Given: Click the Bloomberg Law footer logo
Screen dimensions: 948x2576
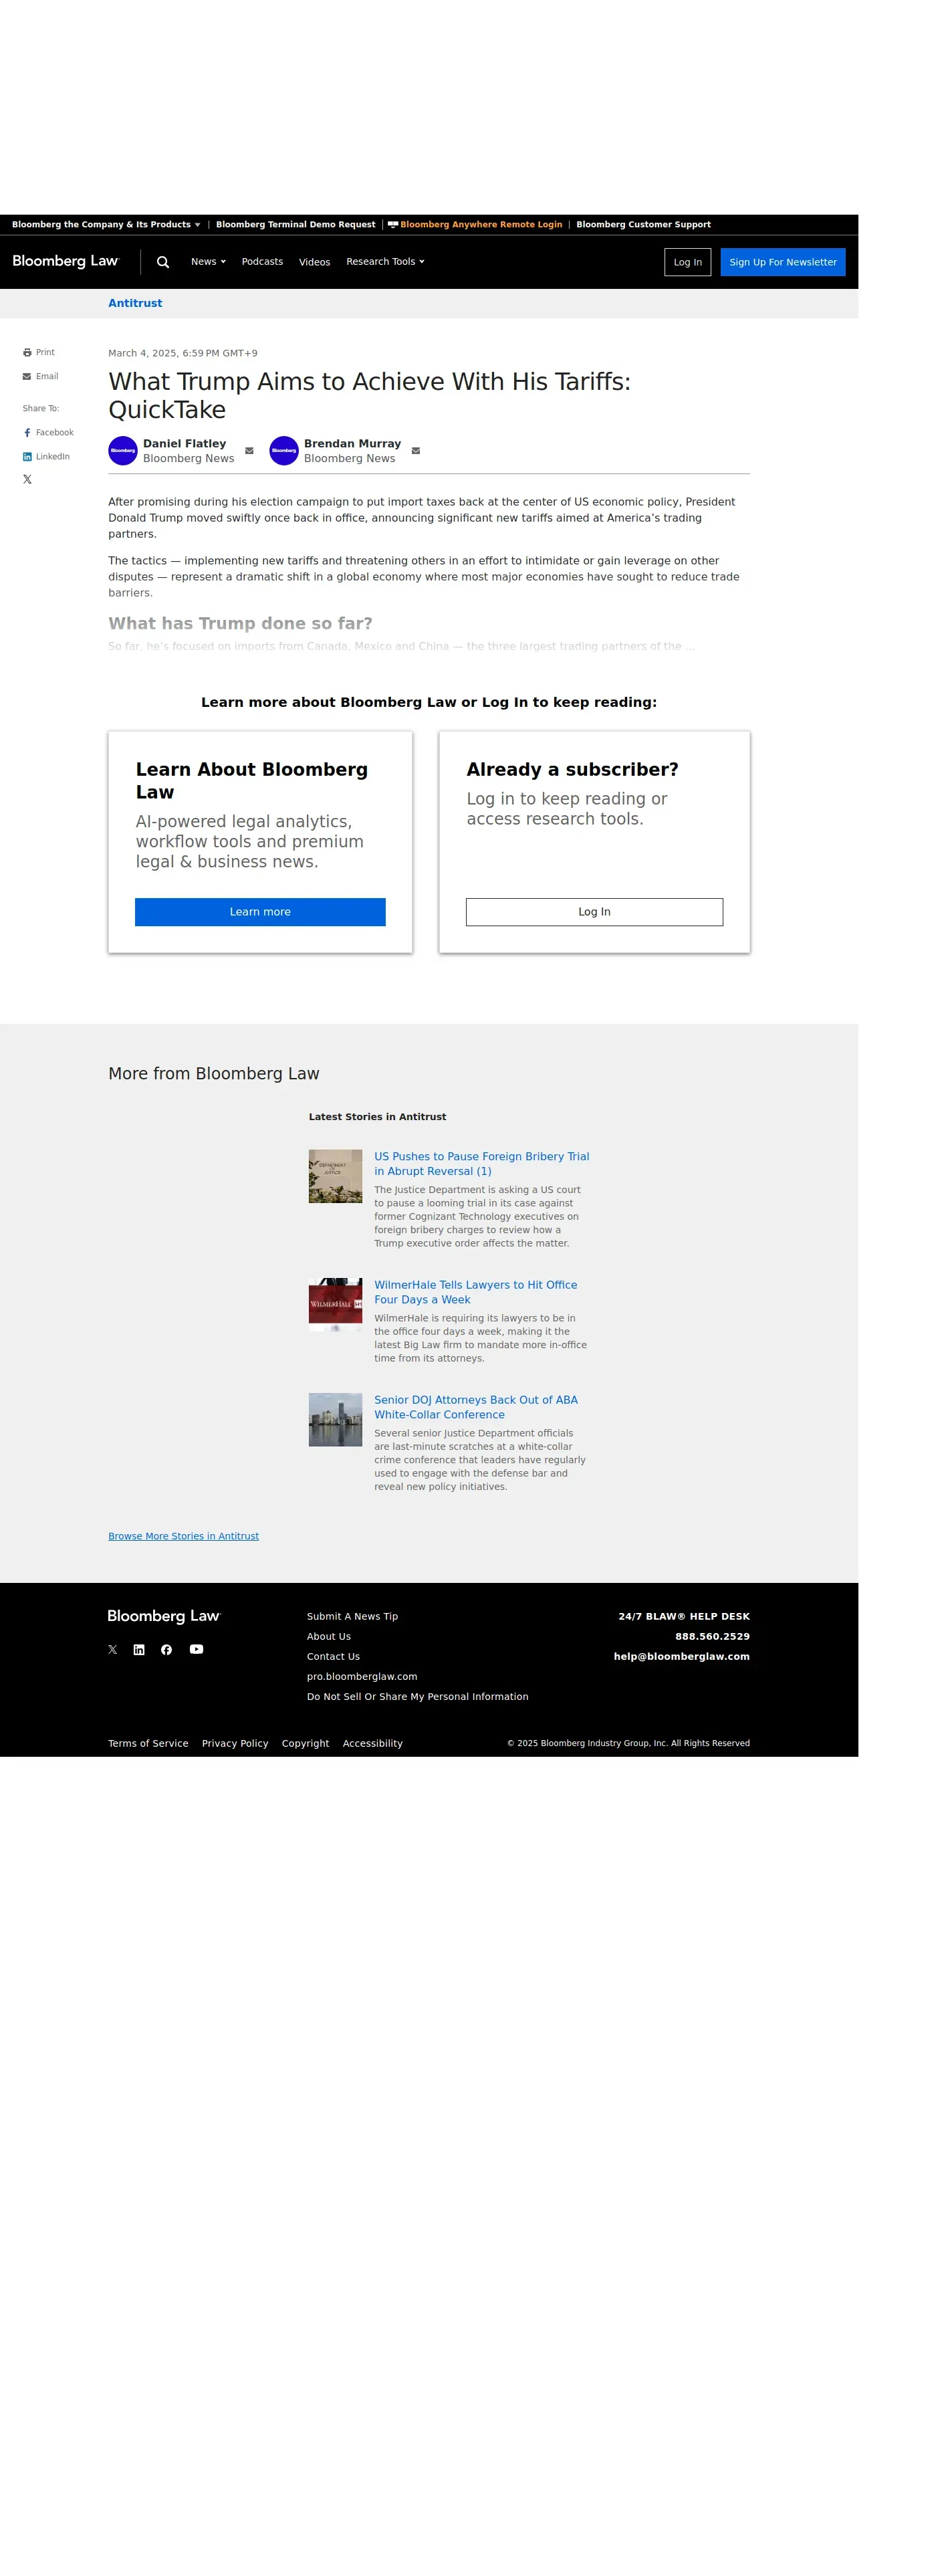Looking at the screenshot, I should tap(164, 1616).
